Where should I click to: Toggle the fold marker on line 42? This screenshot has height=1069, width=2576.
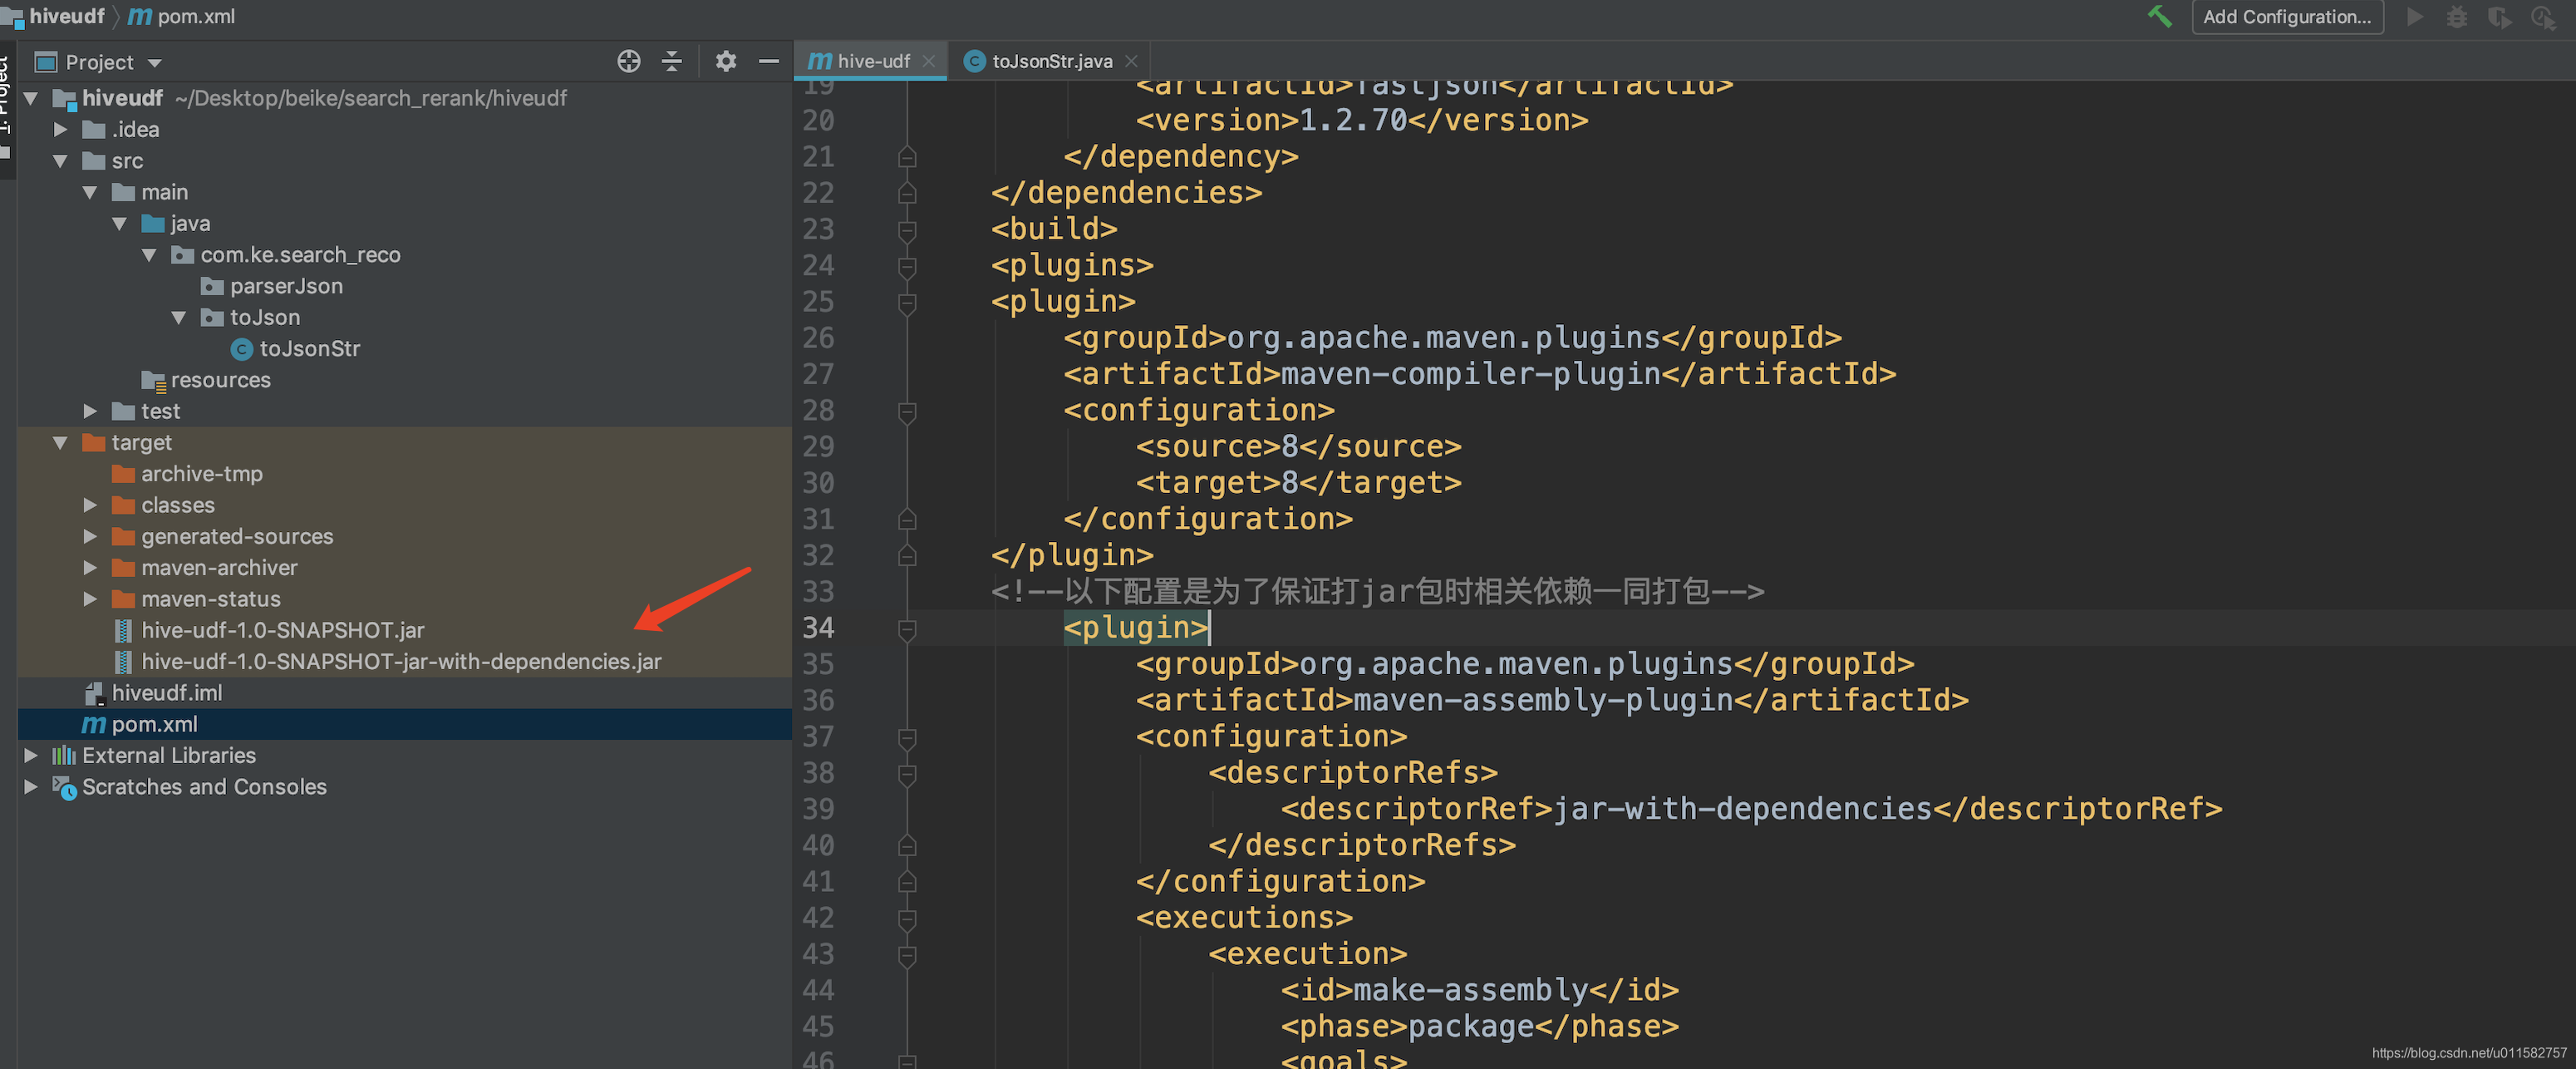(907, 919)
